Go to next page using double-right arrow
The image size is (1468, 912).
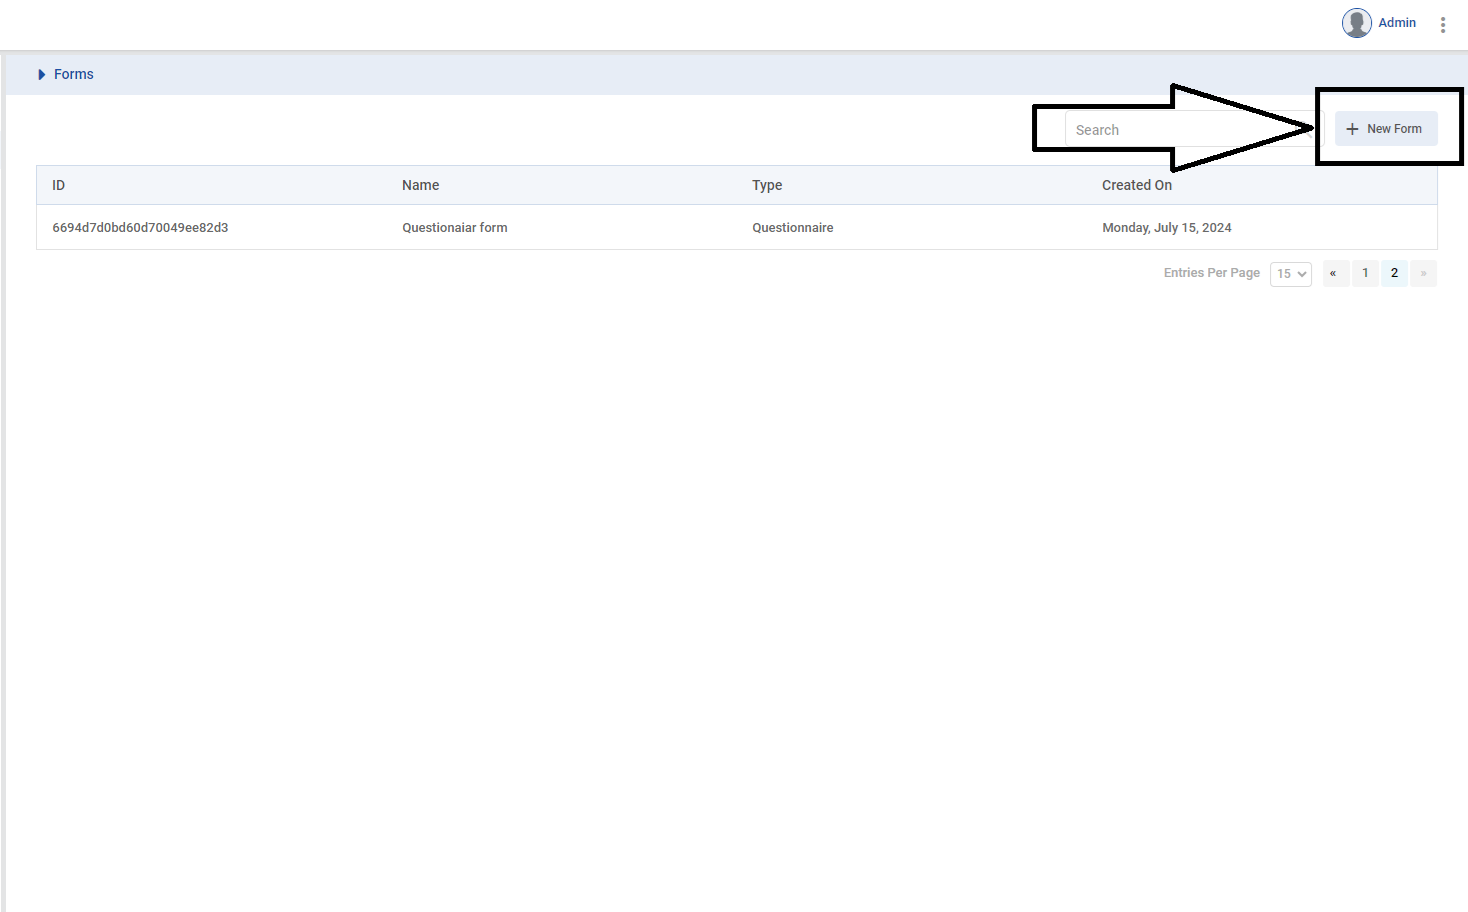pos(1423,273)
